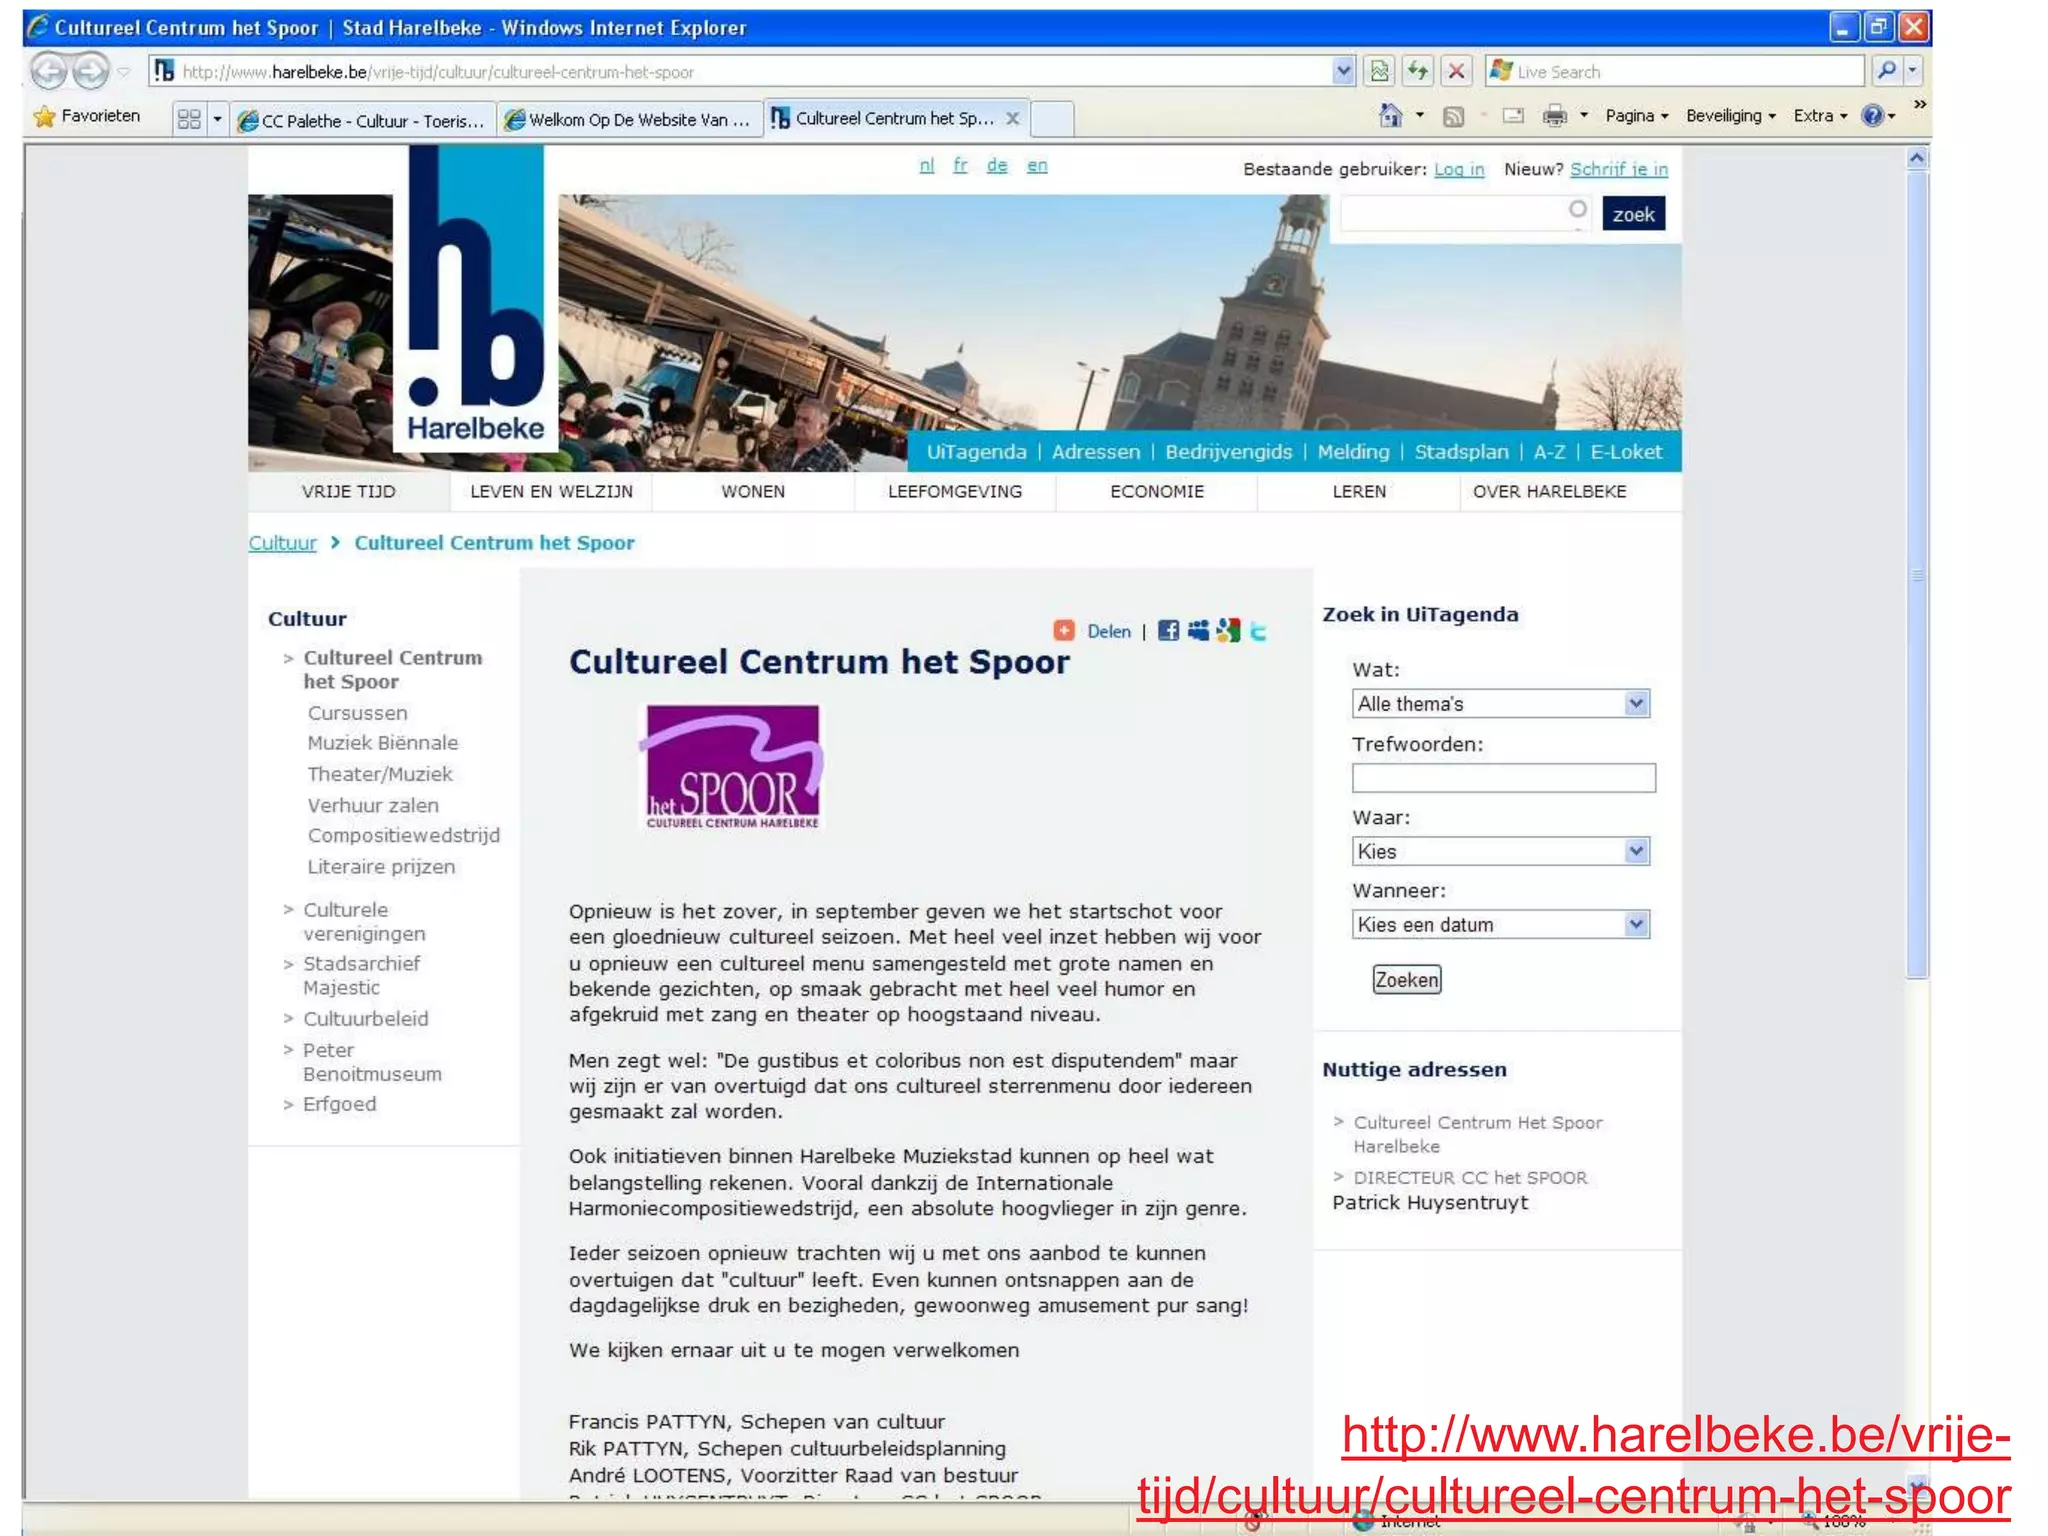
Task: Expand the Wanneer date dropdown
Action: 1635,925
